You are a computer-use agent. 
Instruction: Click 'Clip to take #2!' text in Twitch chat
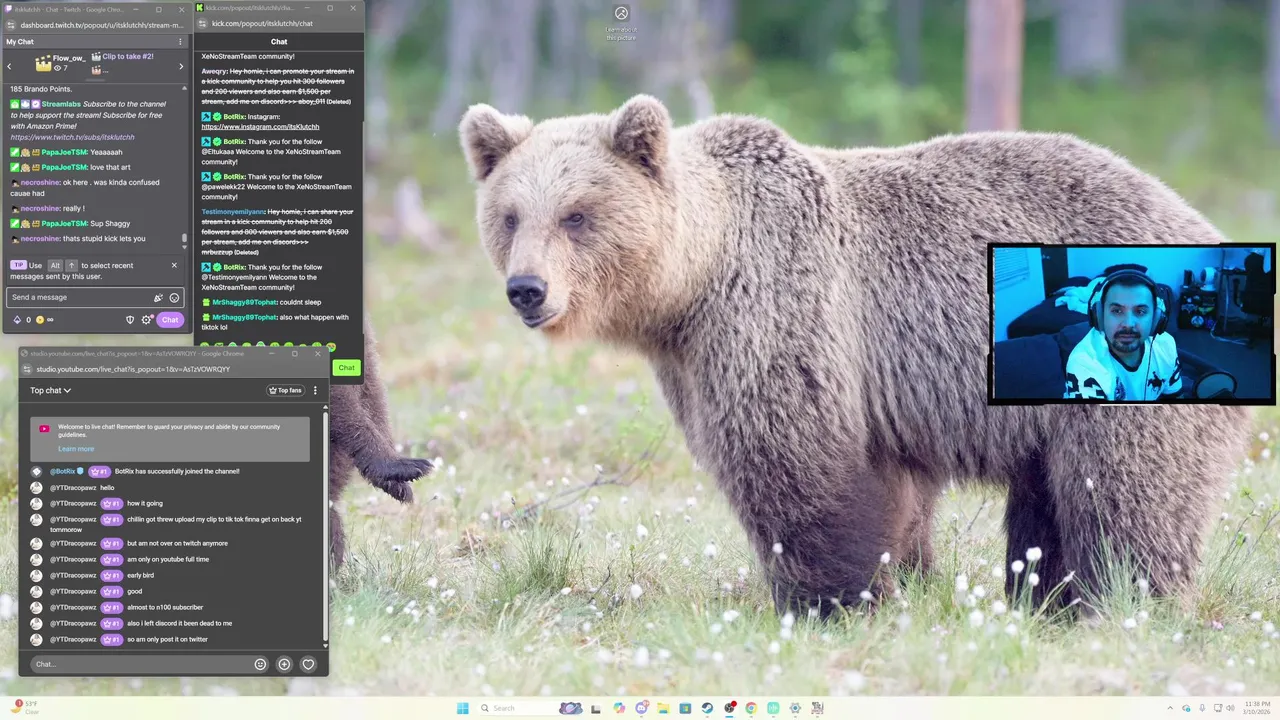point(128,57)
